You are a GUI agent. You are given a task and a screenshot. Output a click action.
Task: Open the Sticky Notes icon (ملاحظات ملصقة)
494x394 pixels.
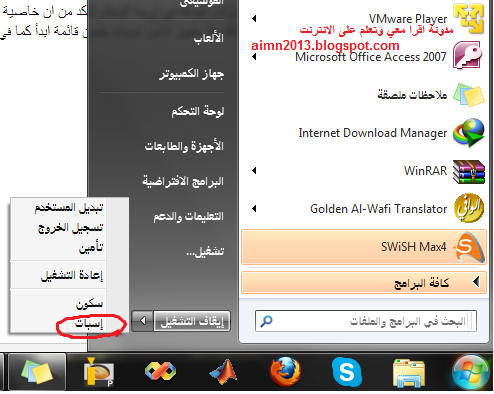[469, 95]
